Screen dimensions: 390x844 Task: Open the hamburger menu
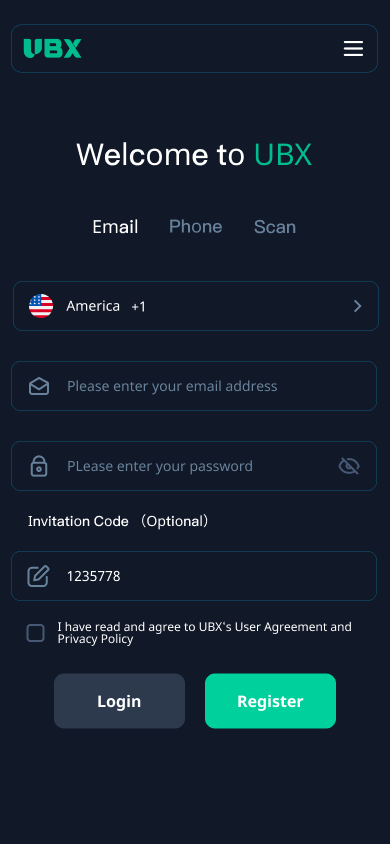click(x=353, y=48)
